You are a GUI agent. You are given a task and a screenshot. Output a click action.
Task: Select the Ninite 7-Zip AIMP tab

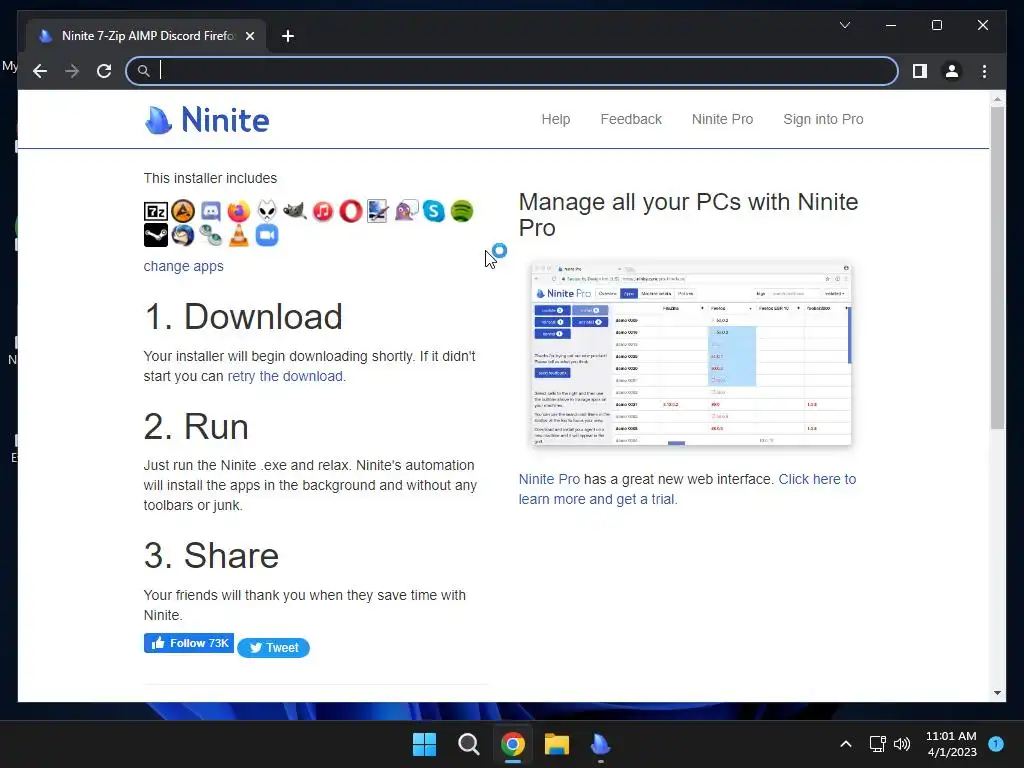(146, 36)
